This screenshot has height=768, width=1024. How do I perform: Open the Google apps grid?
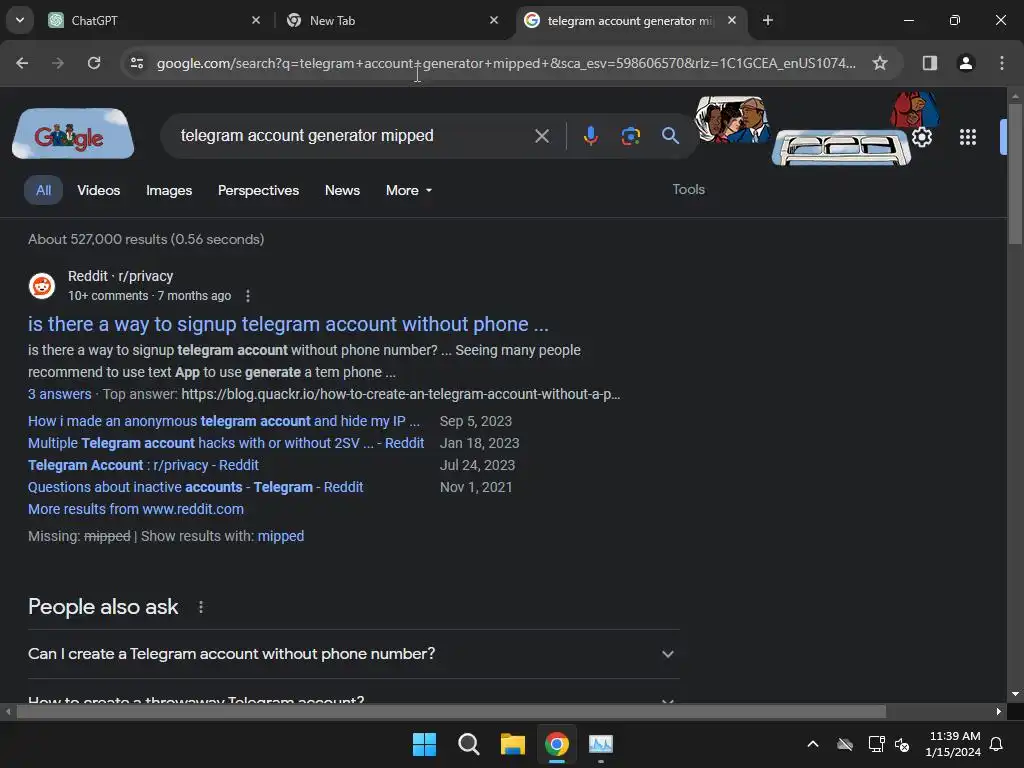pos(968,137)
